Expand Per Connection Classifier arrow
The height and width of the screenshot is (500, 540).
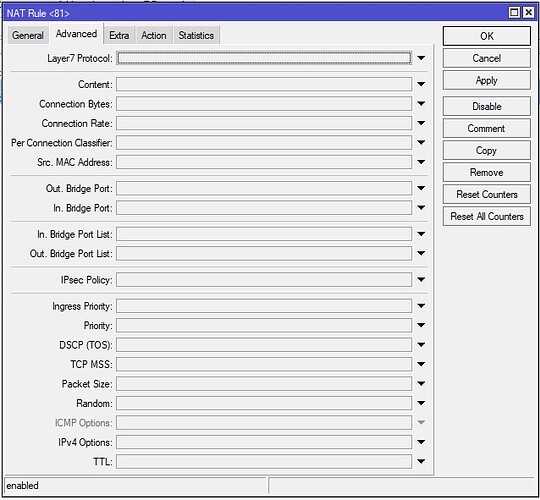(x=421, y=143)
